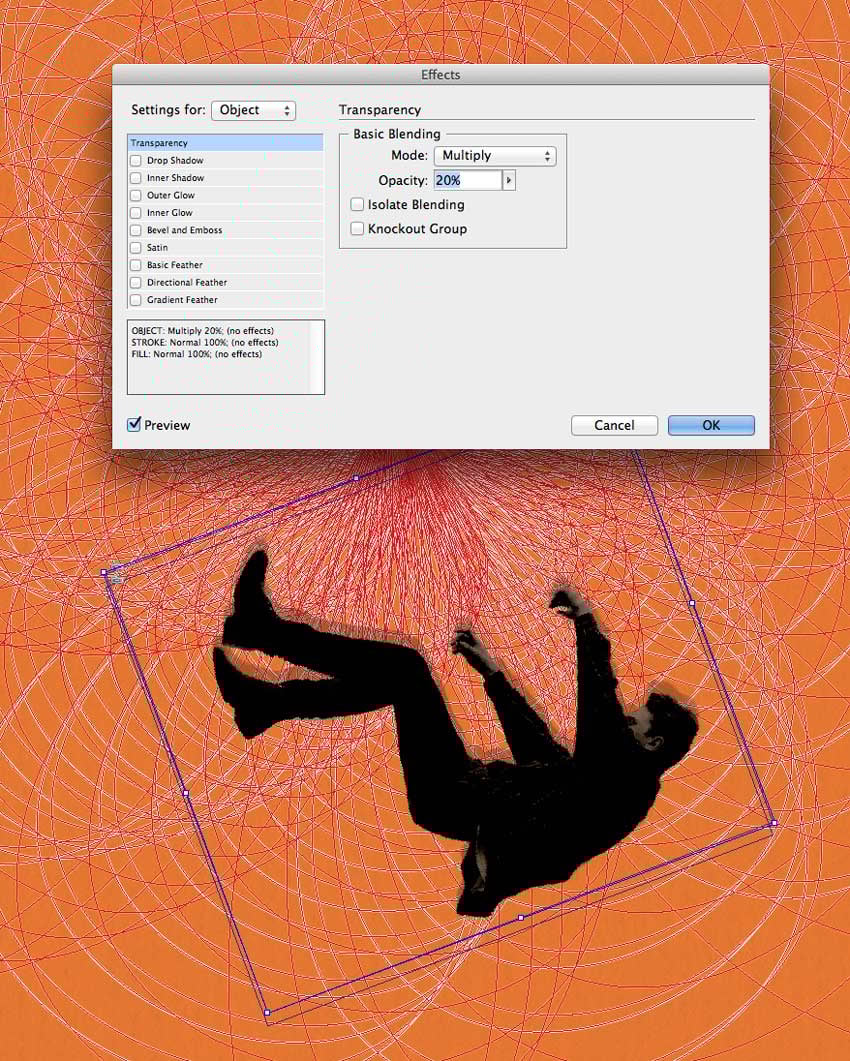Enable the Inner Shadow effect checkbox
Screen dimensions: 850x1061
[136, 178]
